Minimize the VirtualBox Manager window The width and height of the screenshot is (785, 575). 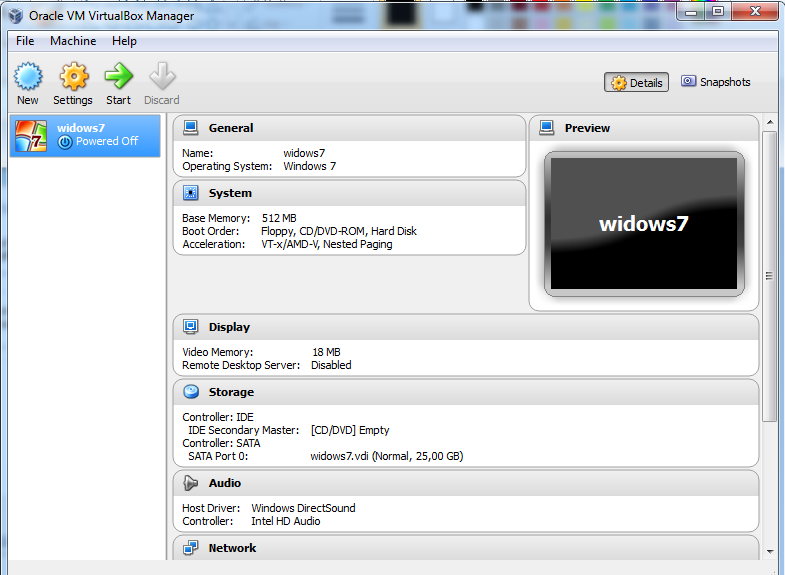pyautogui.click(x=691, y=12)
